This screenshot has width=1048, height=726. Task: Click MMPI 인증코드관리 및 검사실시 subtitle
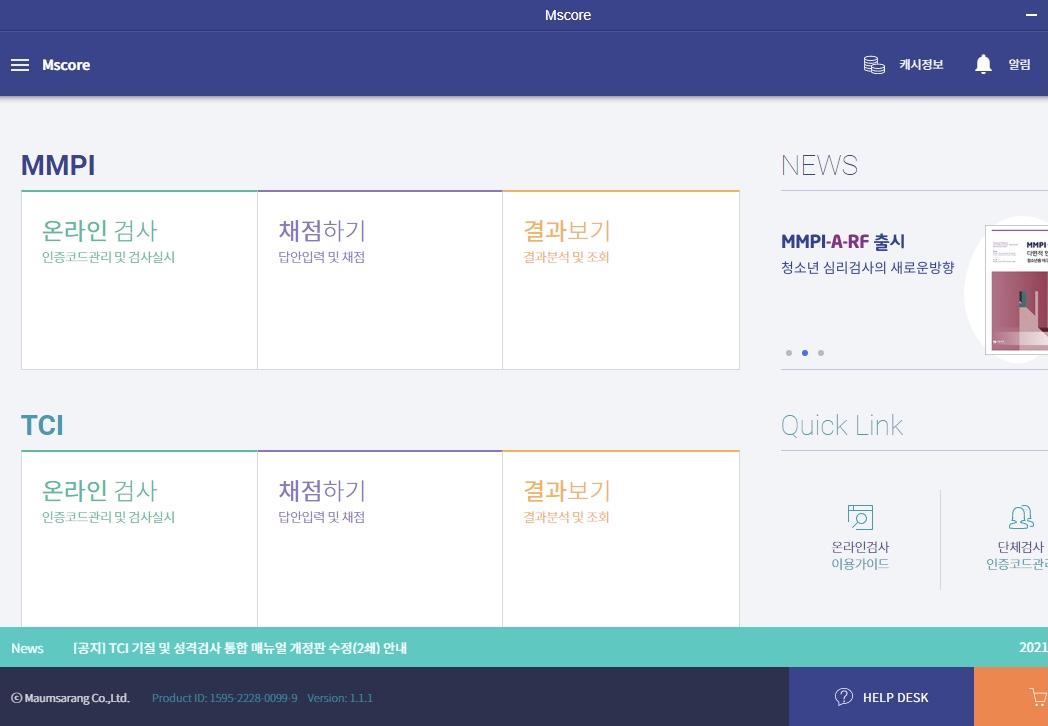[108, 257]
